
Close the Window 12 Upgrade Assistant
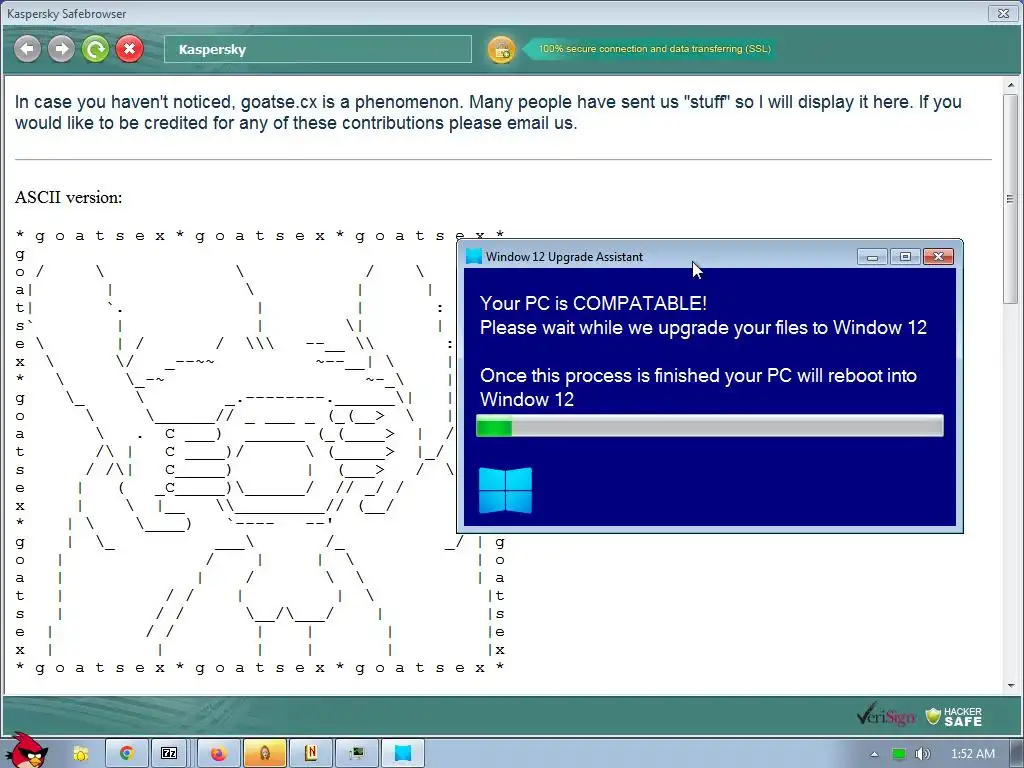tap(938, 257)
